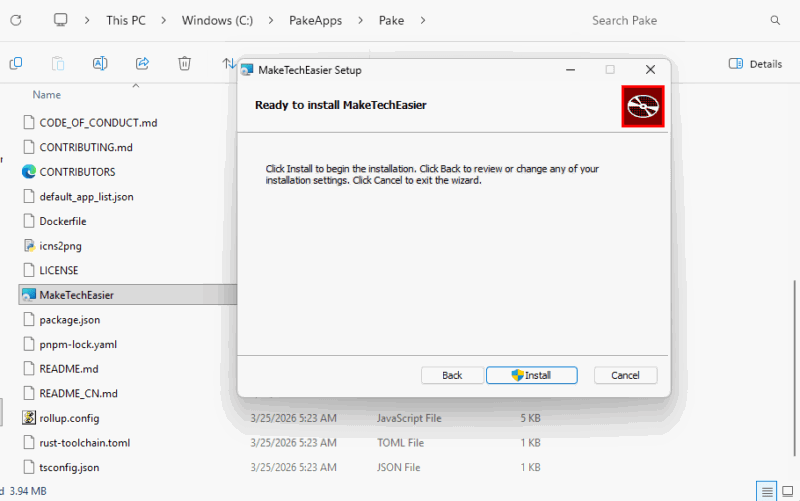This screenshot has width=800, height=501.
Task: Click the Delete trash icon
Action: point(184,63)
